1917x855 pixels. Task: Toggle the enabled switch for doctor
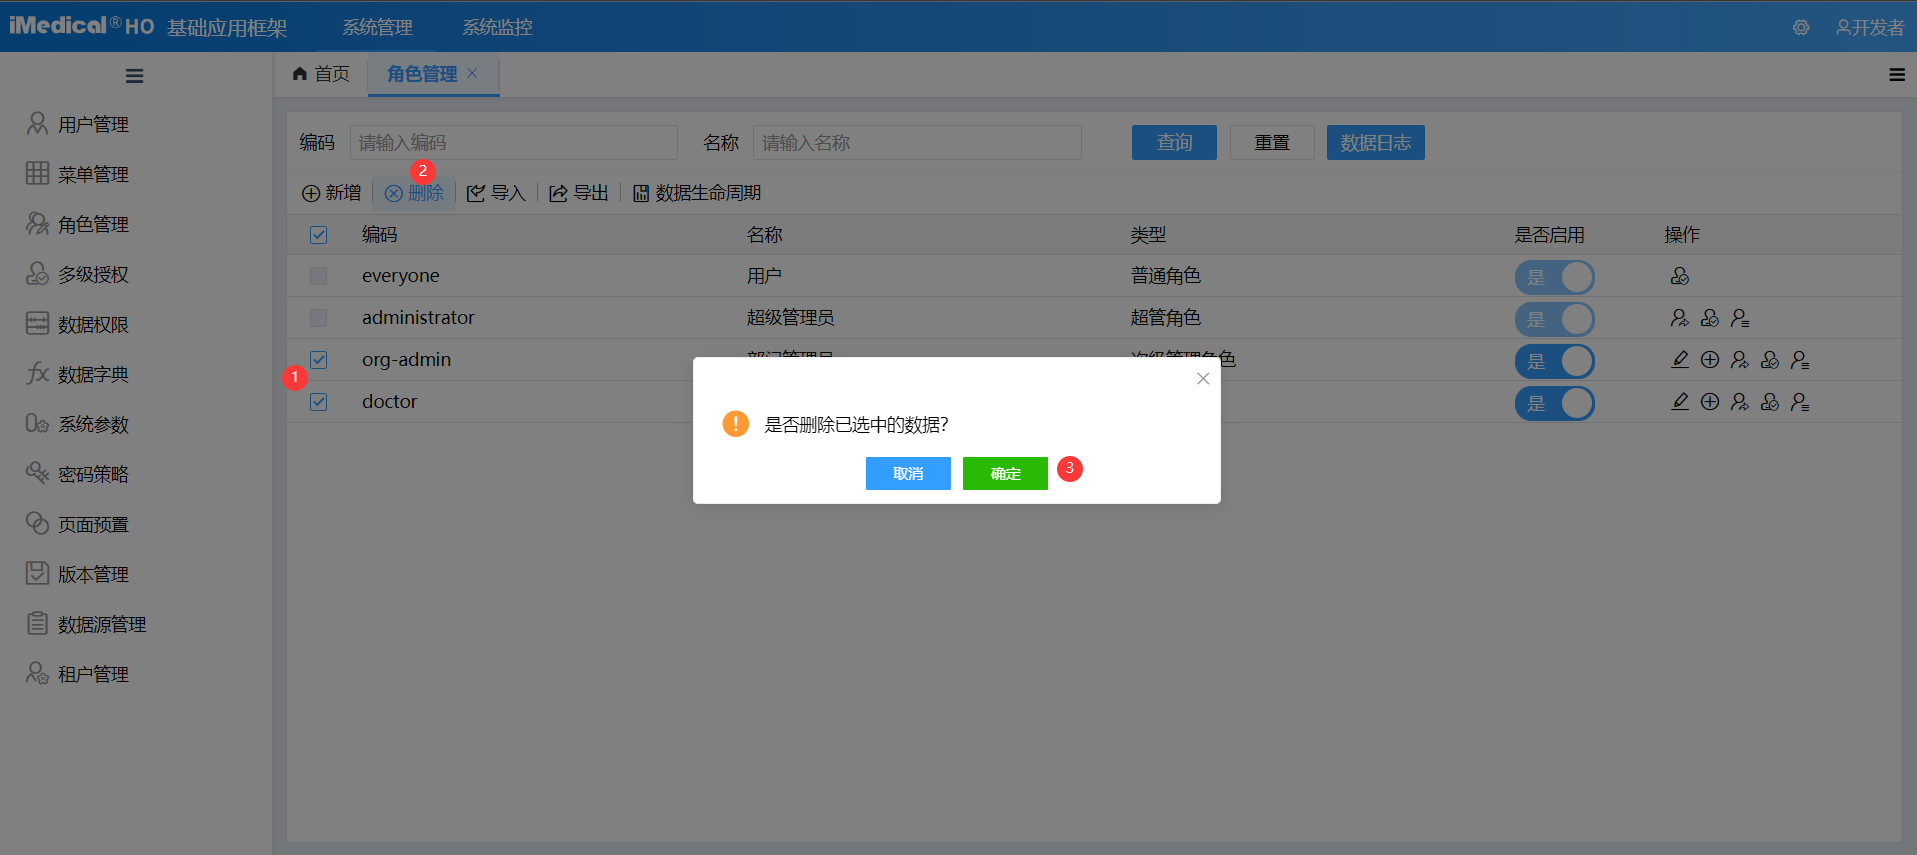click(1554, 403)
